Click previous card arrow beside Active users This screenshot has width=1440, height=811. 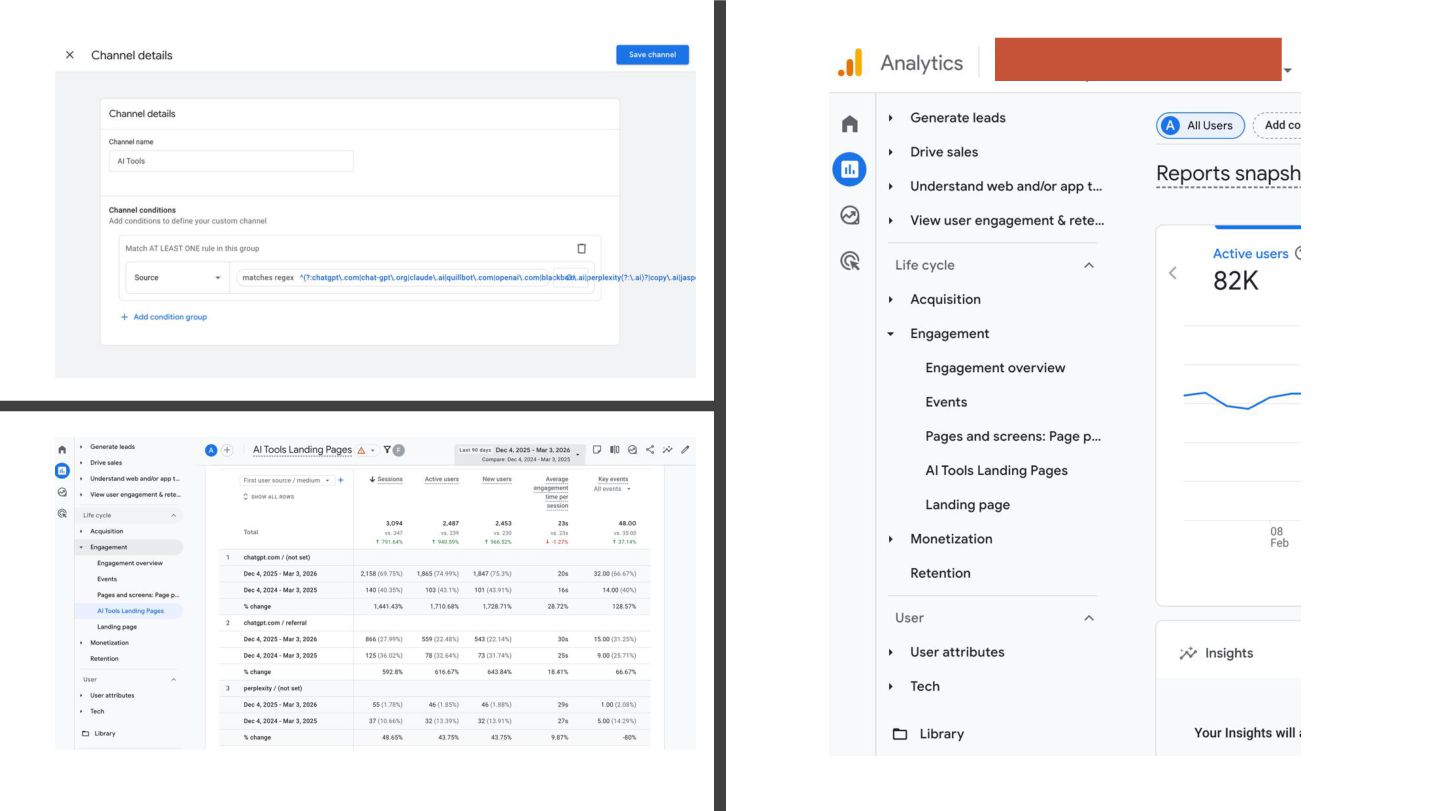[x=1173, y=273]
